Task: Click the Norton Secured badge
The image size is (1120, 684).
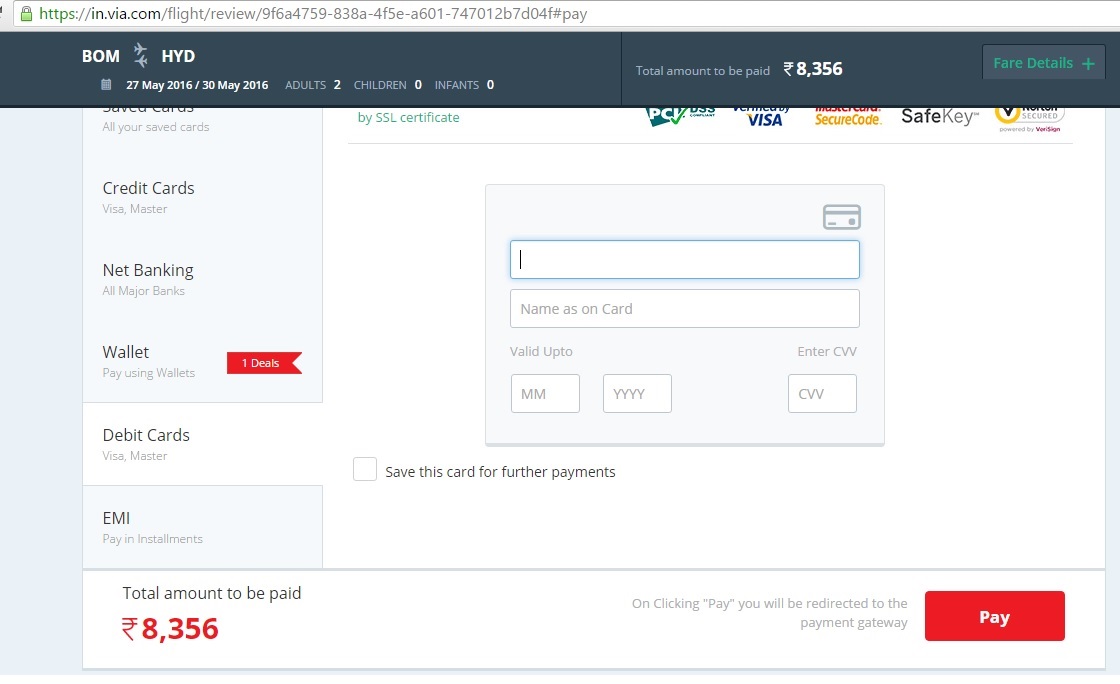Action: (x=1029, y=116)
